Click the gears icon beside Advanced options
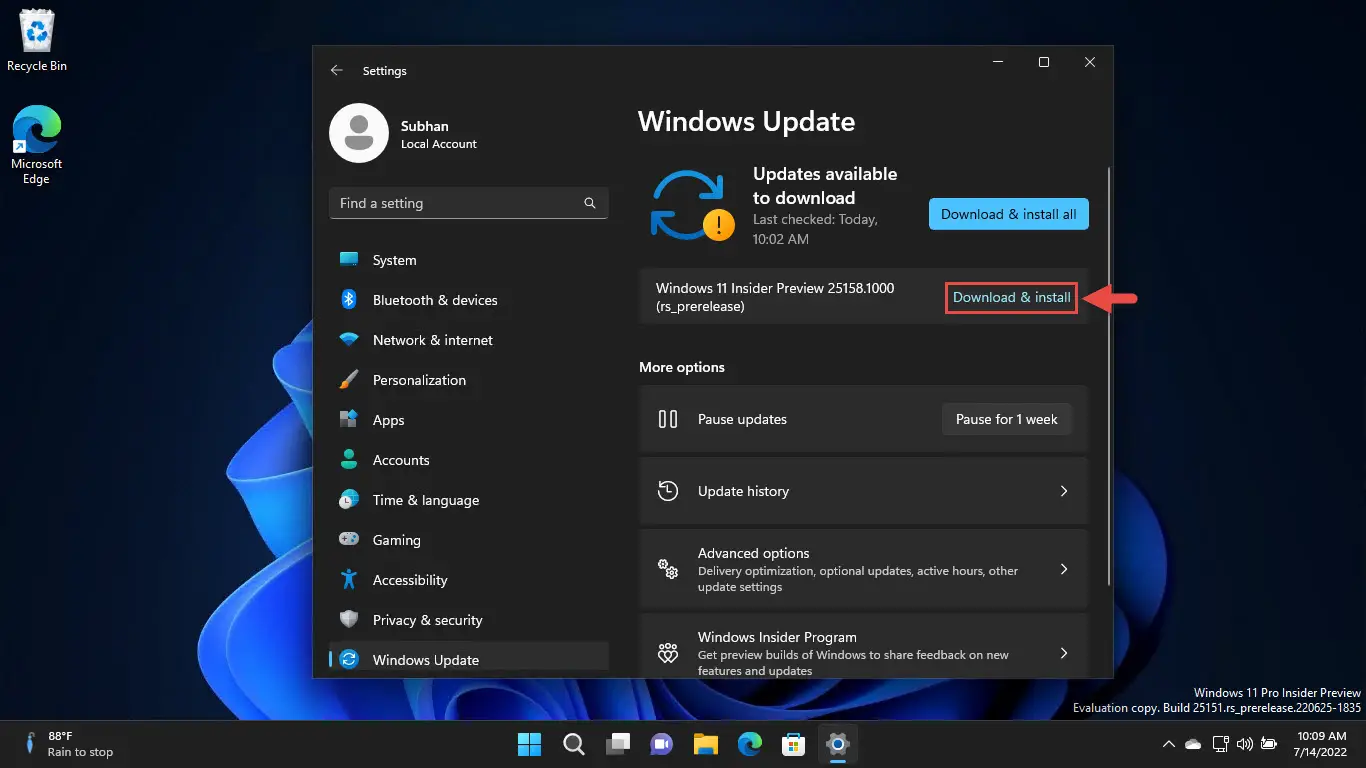This screenshot has height=768, width=1366. 668,570
